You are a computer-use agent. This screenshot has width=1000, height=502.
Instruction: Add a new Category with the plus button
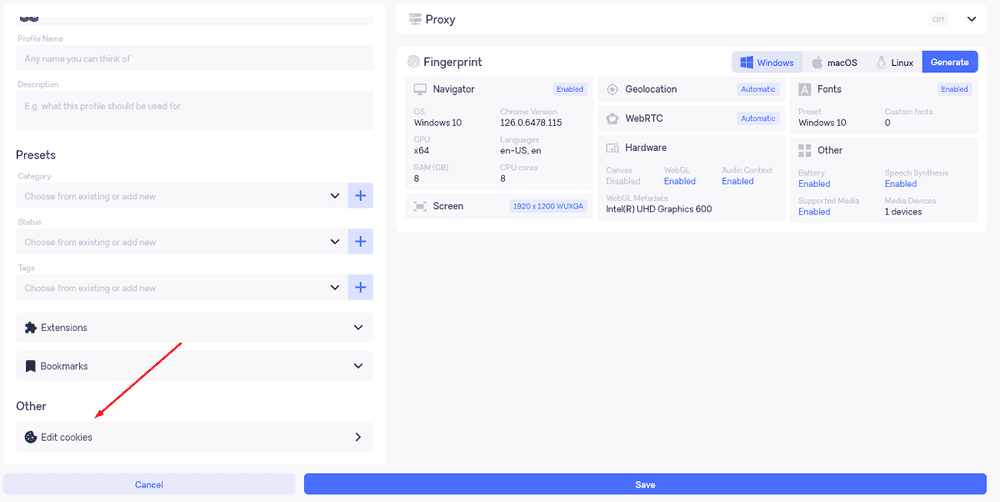coord(360,196)
